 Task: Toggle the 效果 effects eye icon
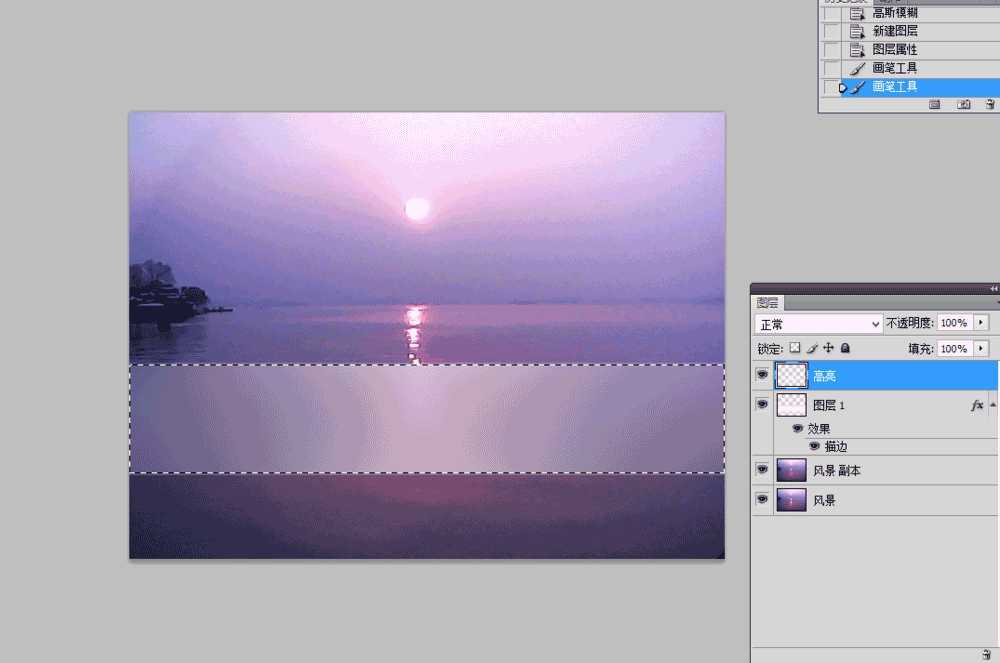point(797,428)
